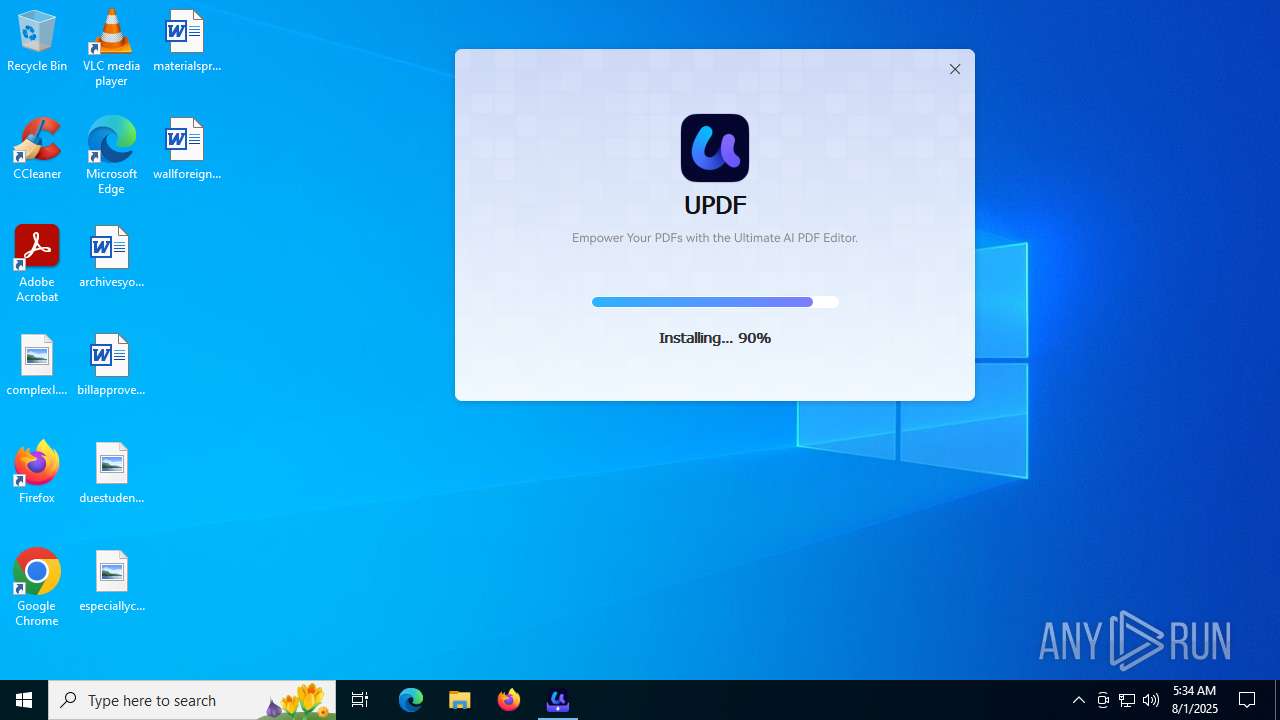Click the "Installing... 90%" status text
Image resolution: width=1280 pixels, height=720 pixels.
click(x=715, y=338)
